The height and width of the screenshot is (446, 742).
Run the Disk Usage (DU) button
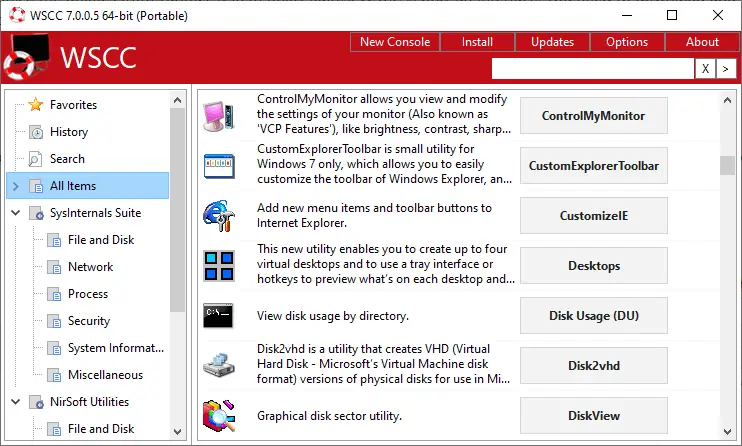coord(593,316)
